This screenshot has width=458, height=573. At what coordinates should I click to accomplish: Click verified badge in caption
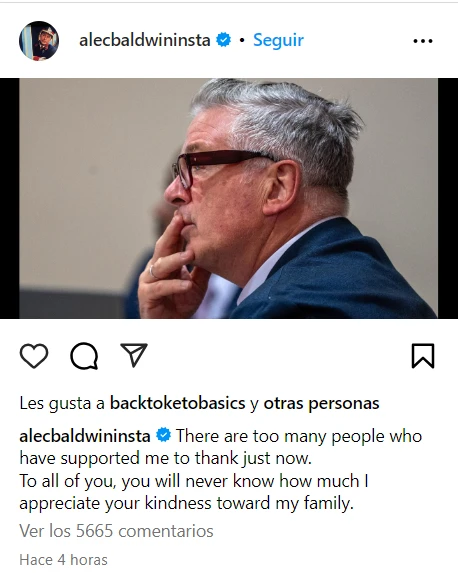(x=163, y=435)
